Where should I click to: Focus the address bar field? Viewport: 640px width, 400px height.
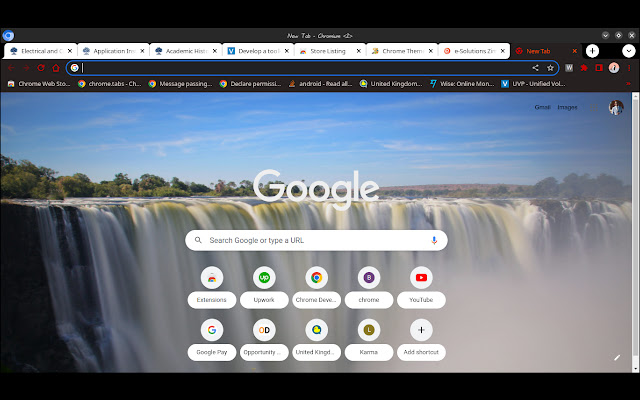coord(312,68)
